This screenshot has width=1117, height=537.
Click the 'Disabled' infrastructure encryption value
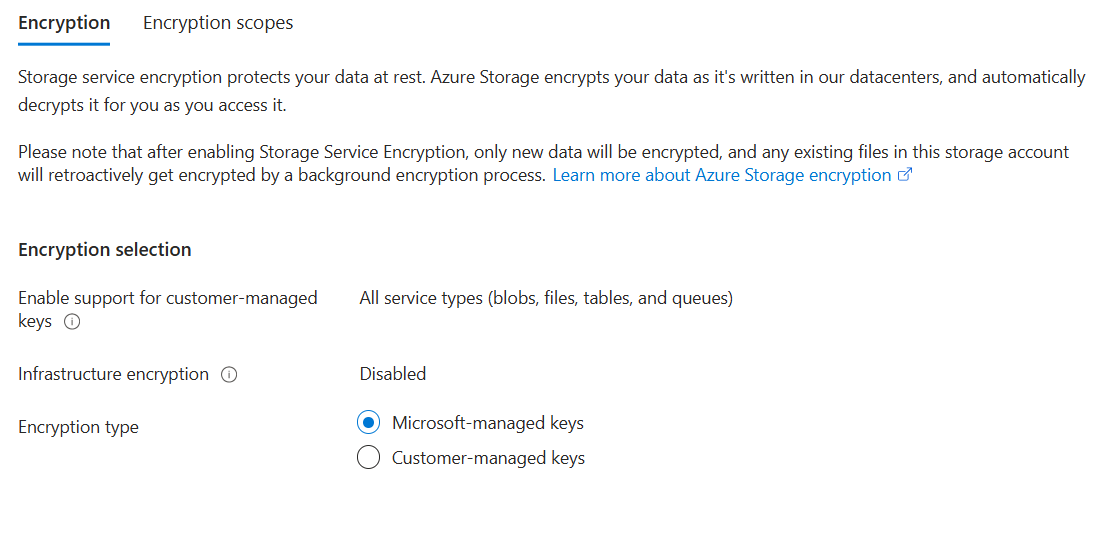[393, 374]
